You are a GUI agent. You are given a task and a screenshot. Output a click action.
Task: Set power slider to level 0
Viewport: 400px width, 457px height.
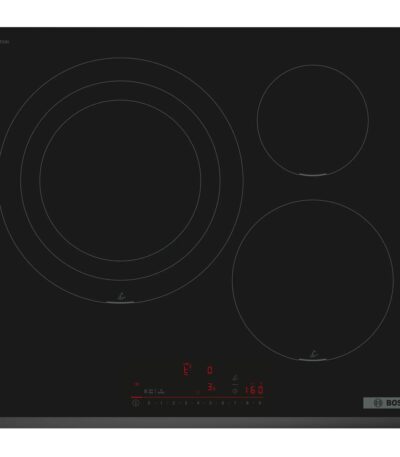[149, 403]
